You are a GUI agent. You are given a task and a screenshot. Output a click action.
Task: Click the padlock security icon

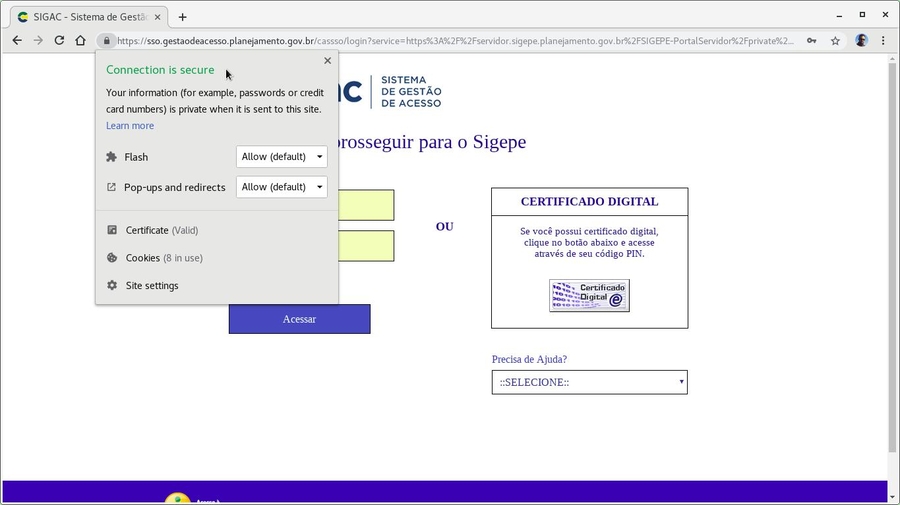tap(106, 41)
